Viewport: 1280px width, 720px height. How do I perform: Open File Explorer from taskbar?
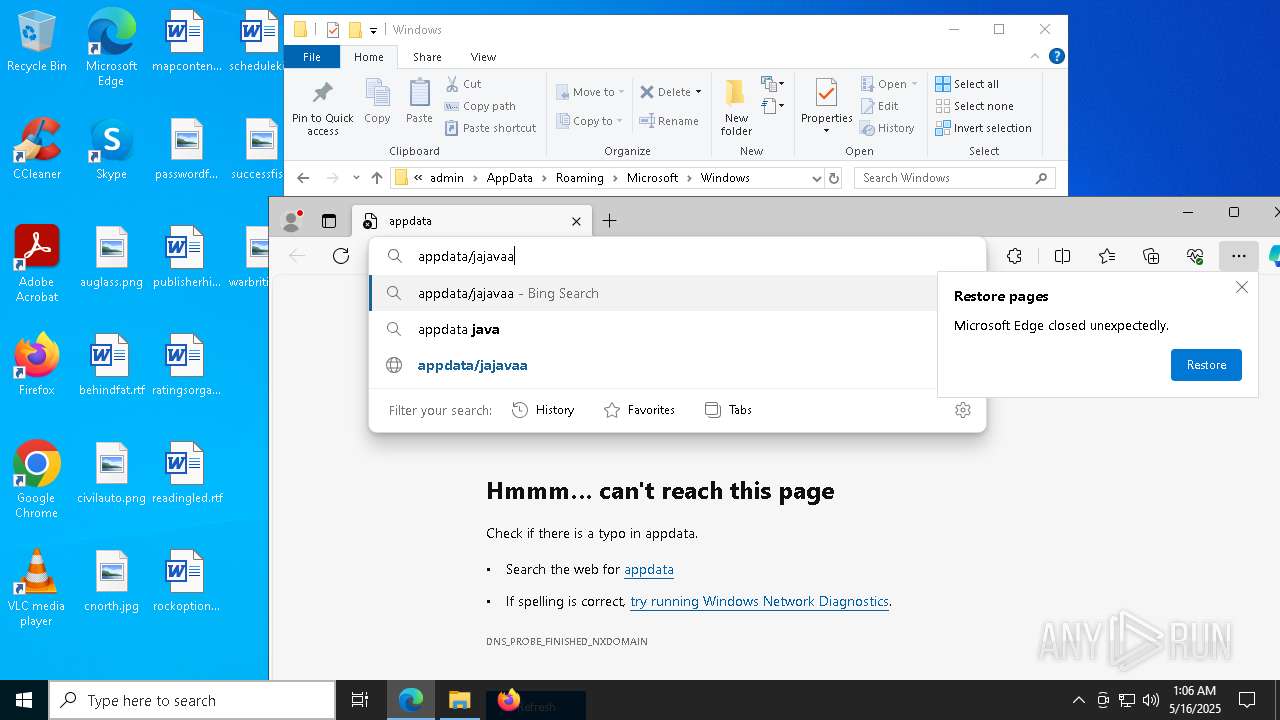459,700
